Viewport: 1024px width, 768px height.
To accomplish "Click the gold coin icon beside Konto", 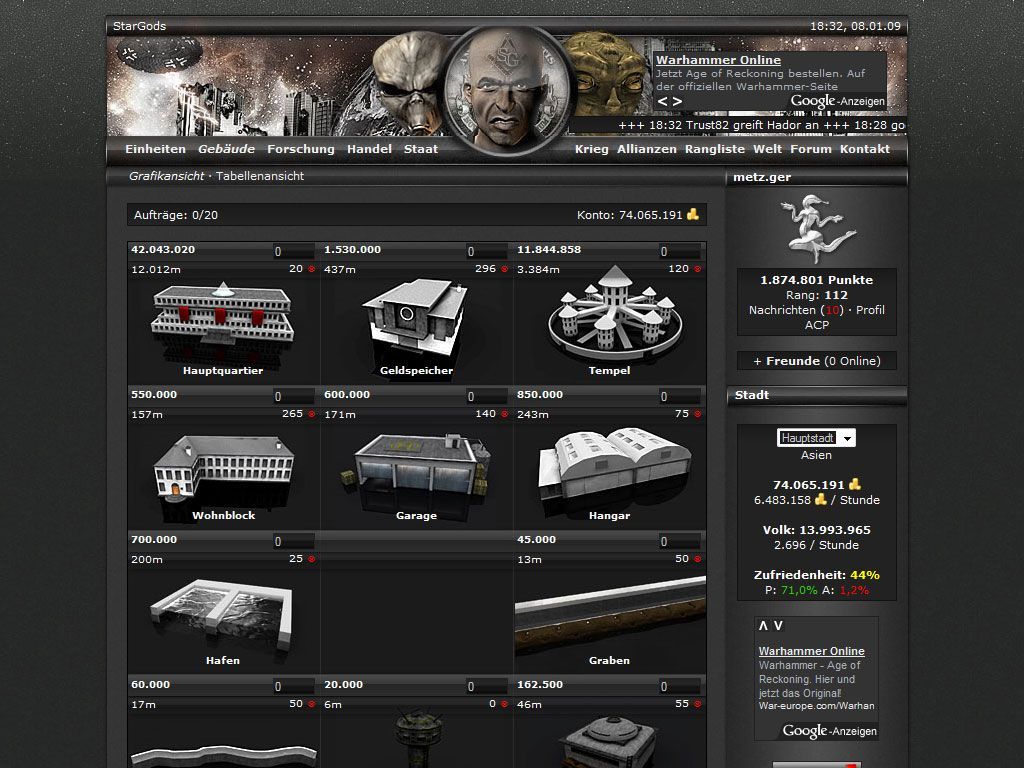I will click(x=693, y=214).
